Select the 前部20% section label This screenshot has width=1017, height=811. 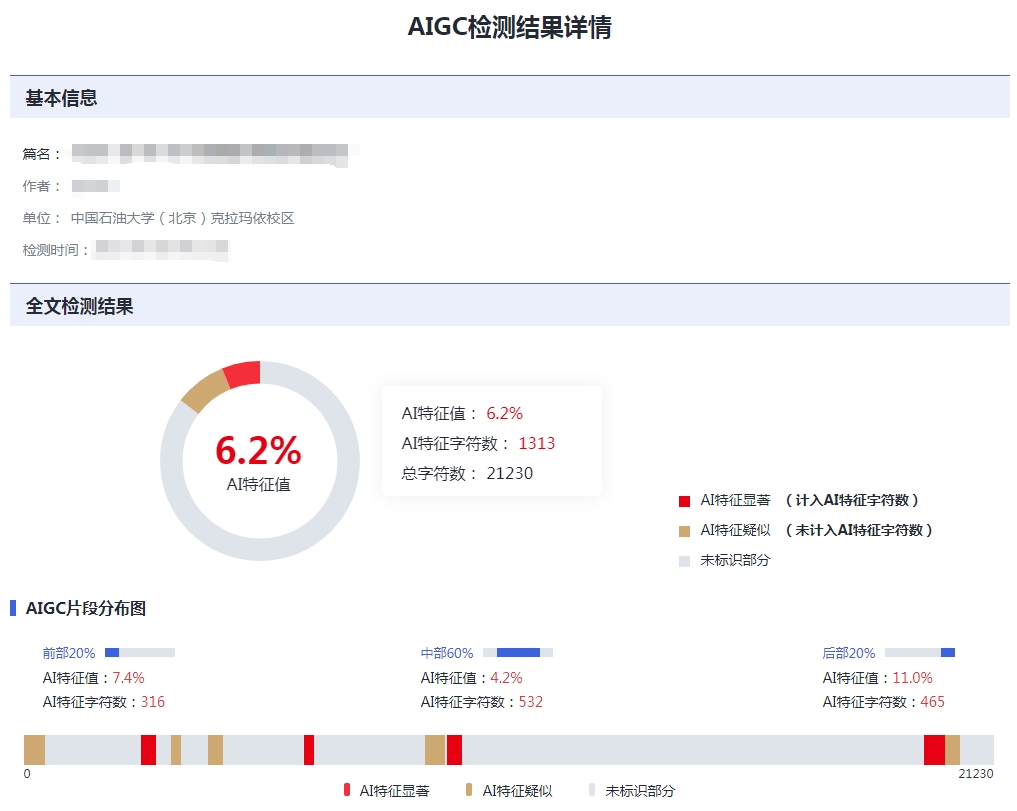[x=69, y=653]
